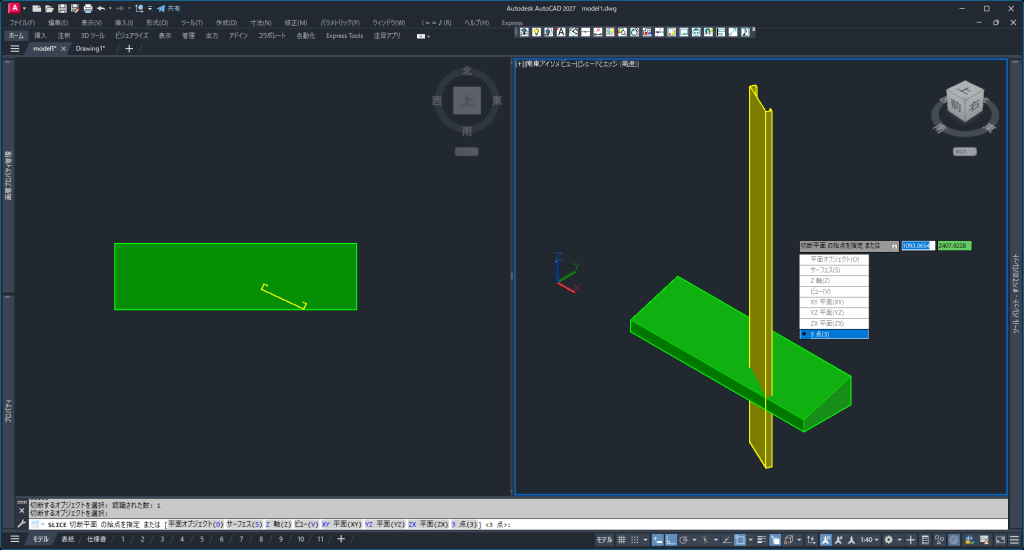Click the Save icon in quick access toolbar

(62, 8)
